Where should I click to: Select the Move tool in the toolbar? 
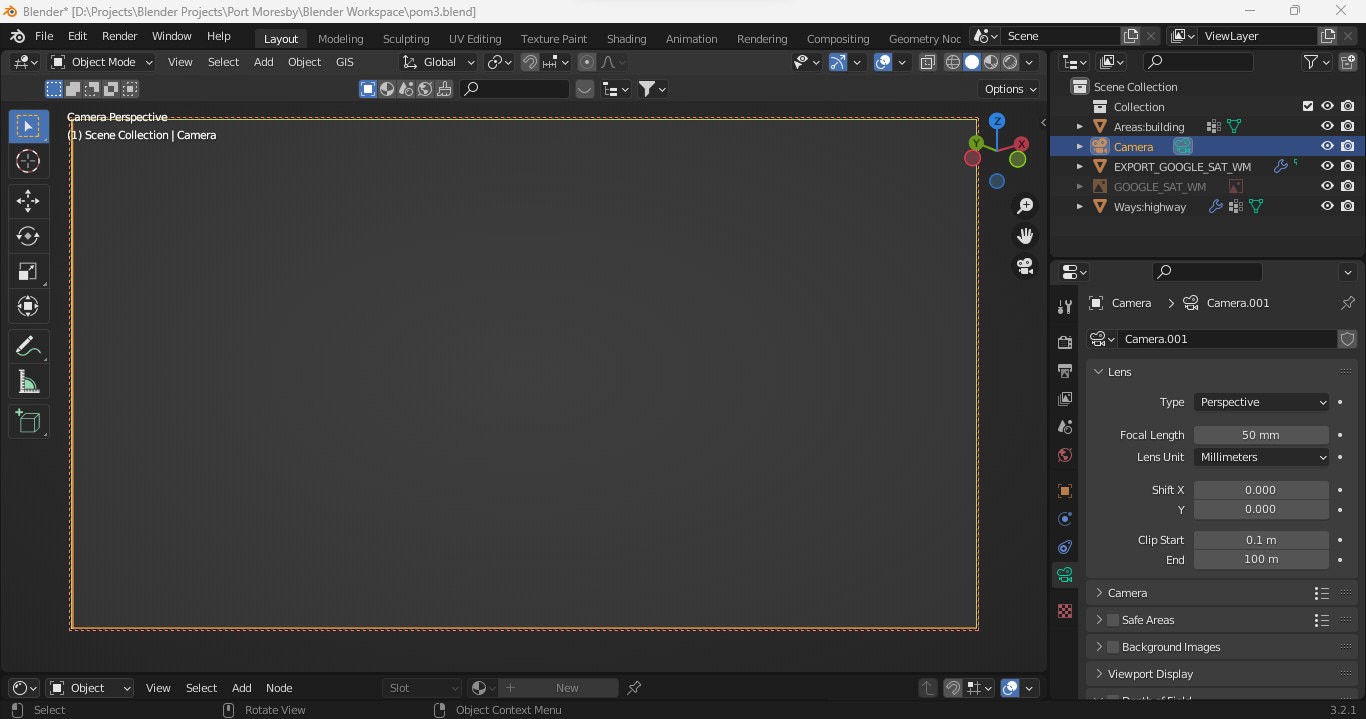(28, 201)
